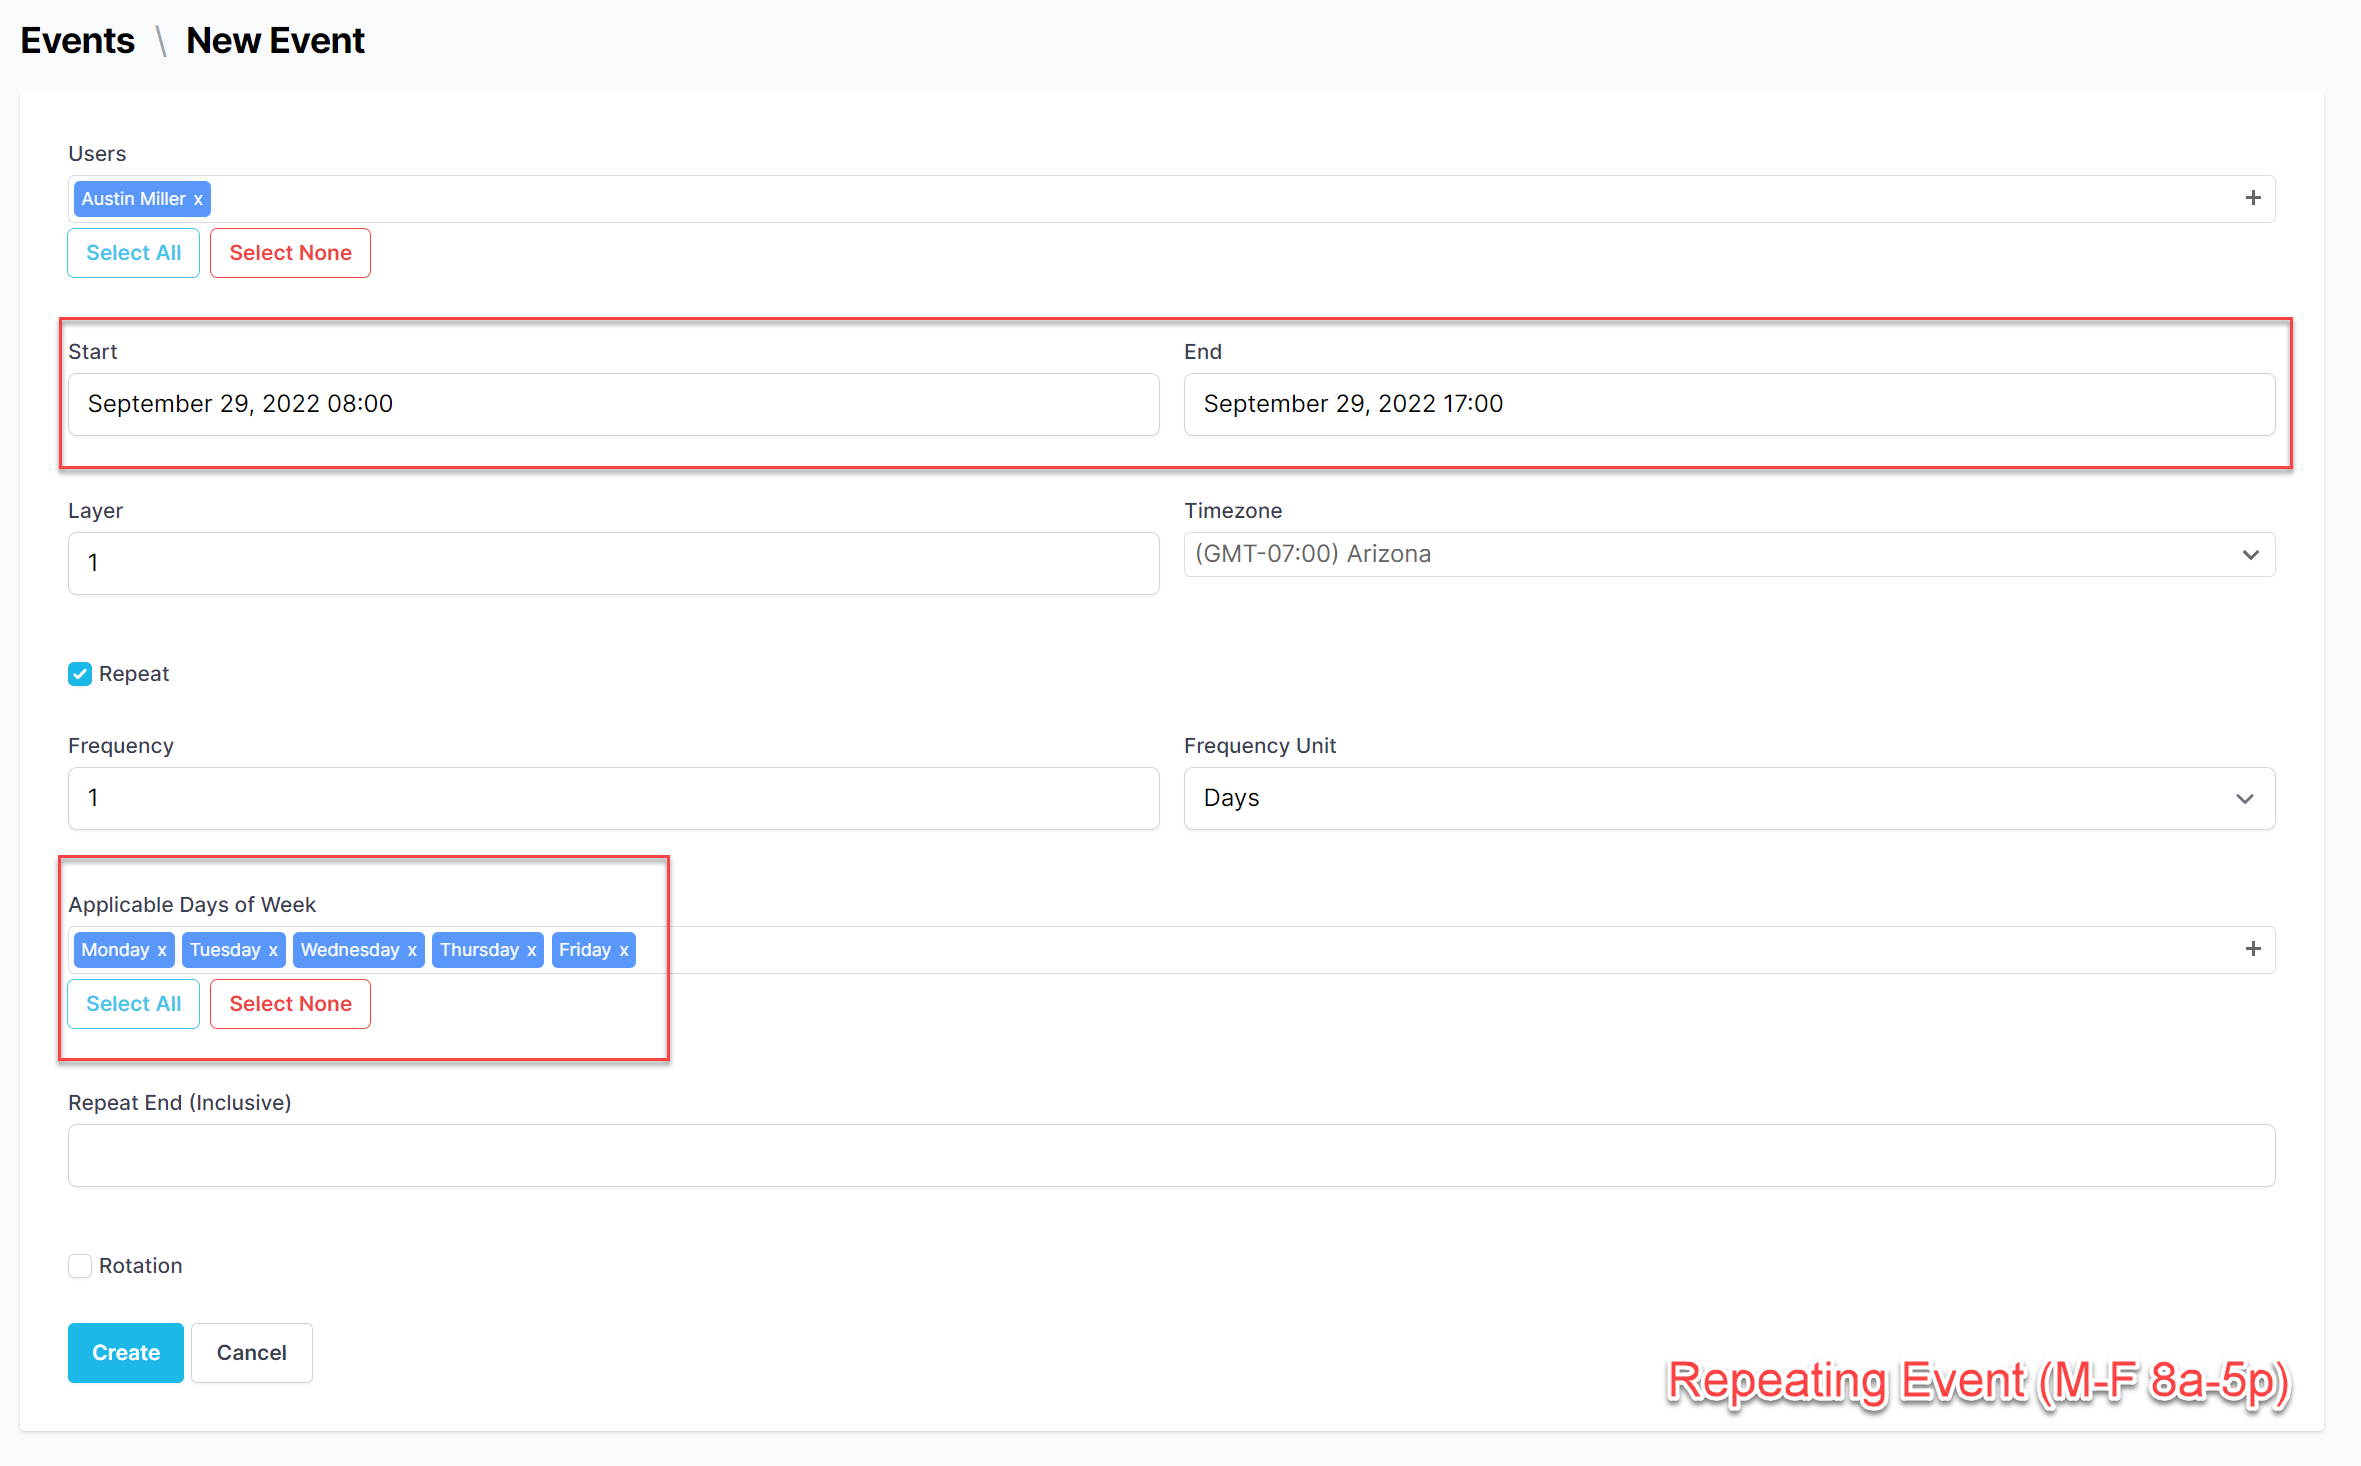This screenshot has width=2361, height=1466.
Task: Click plus icon in Users field
Action: pos(2252,198)
